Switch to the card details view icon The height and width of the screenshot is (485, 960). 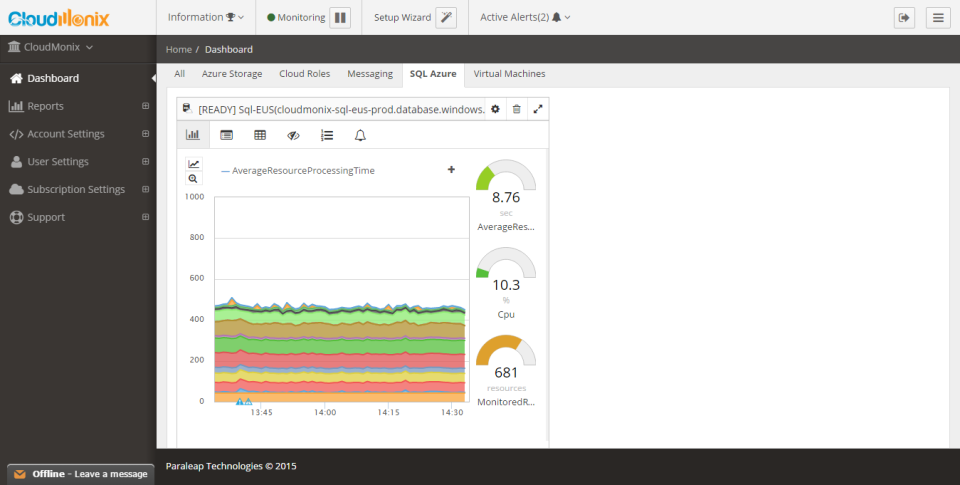pyautogui.click(x=227, y=135)
